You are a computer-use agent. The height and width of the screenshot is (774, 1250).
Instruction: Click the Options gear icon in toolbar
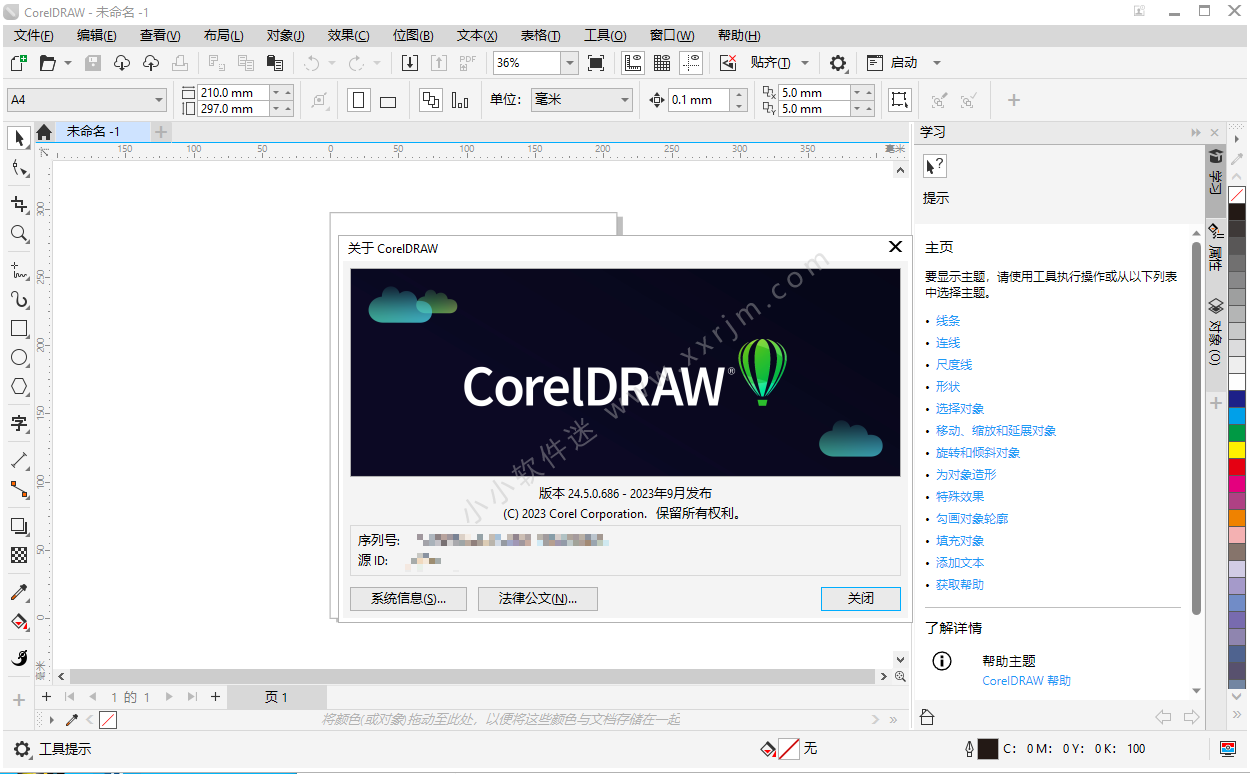point(838,63)
